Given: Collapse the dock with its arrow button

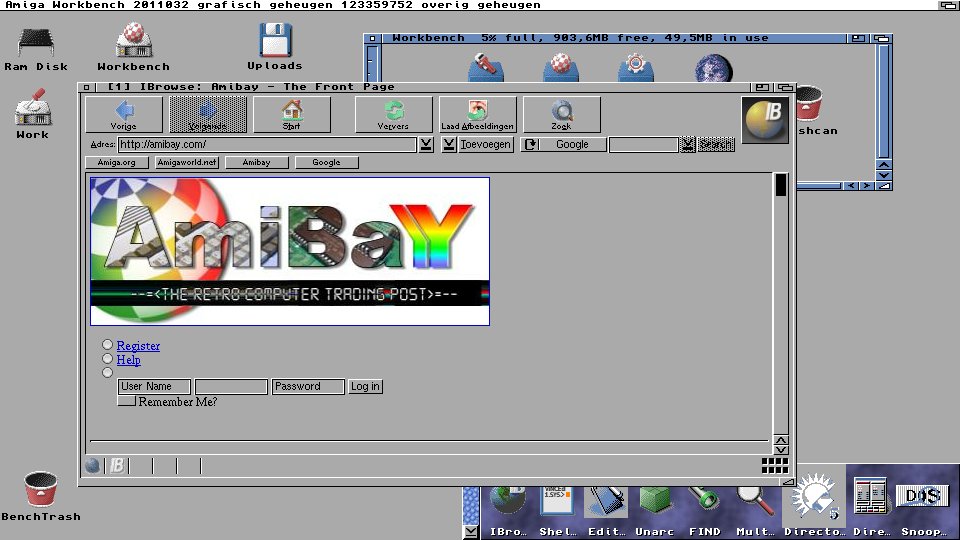Looking at the screenshot, I should (x=470, y=531).
